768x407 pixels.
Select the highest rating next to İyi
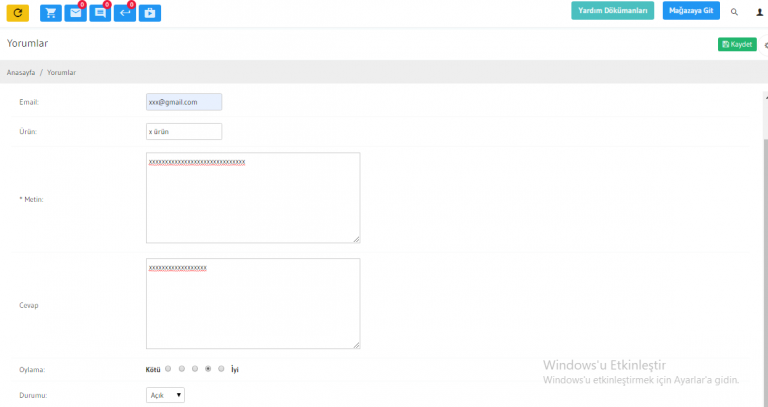tap(221, 369)
